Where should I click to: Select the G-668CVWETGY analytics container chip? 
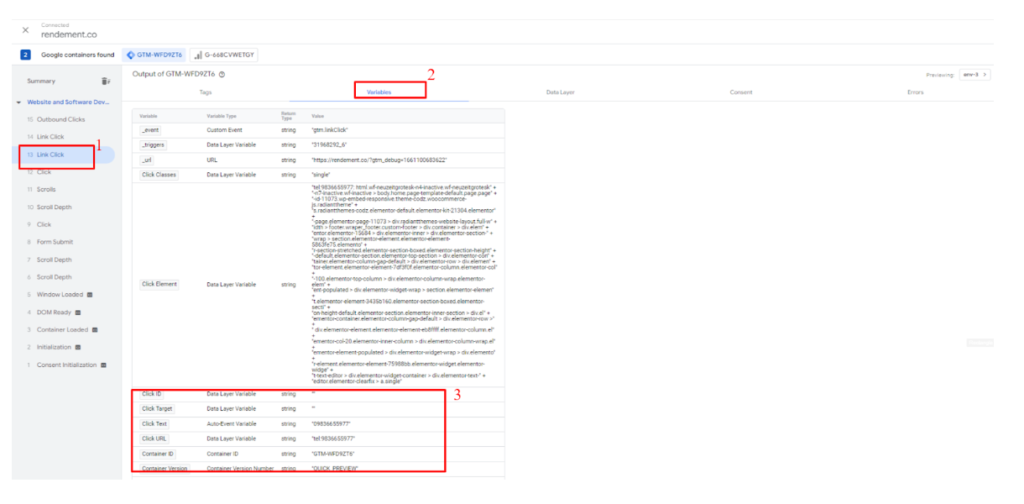(x=223, y=55)
